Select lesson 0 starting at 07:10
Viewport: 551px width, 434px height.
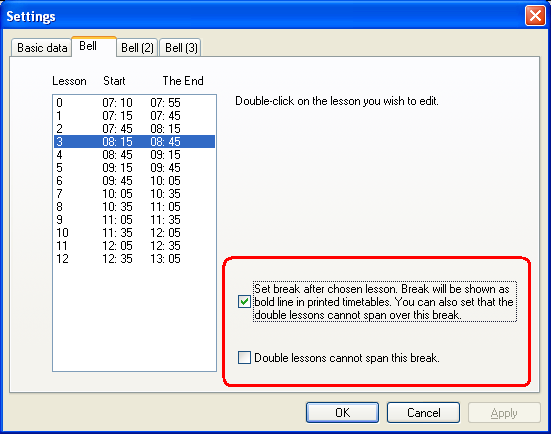[x=134, y=103]
